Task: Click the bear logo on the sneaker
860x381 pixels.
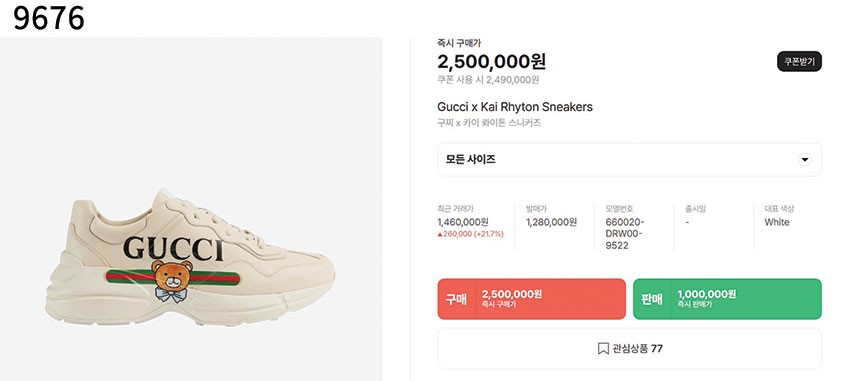Action: (171, 281)
